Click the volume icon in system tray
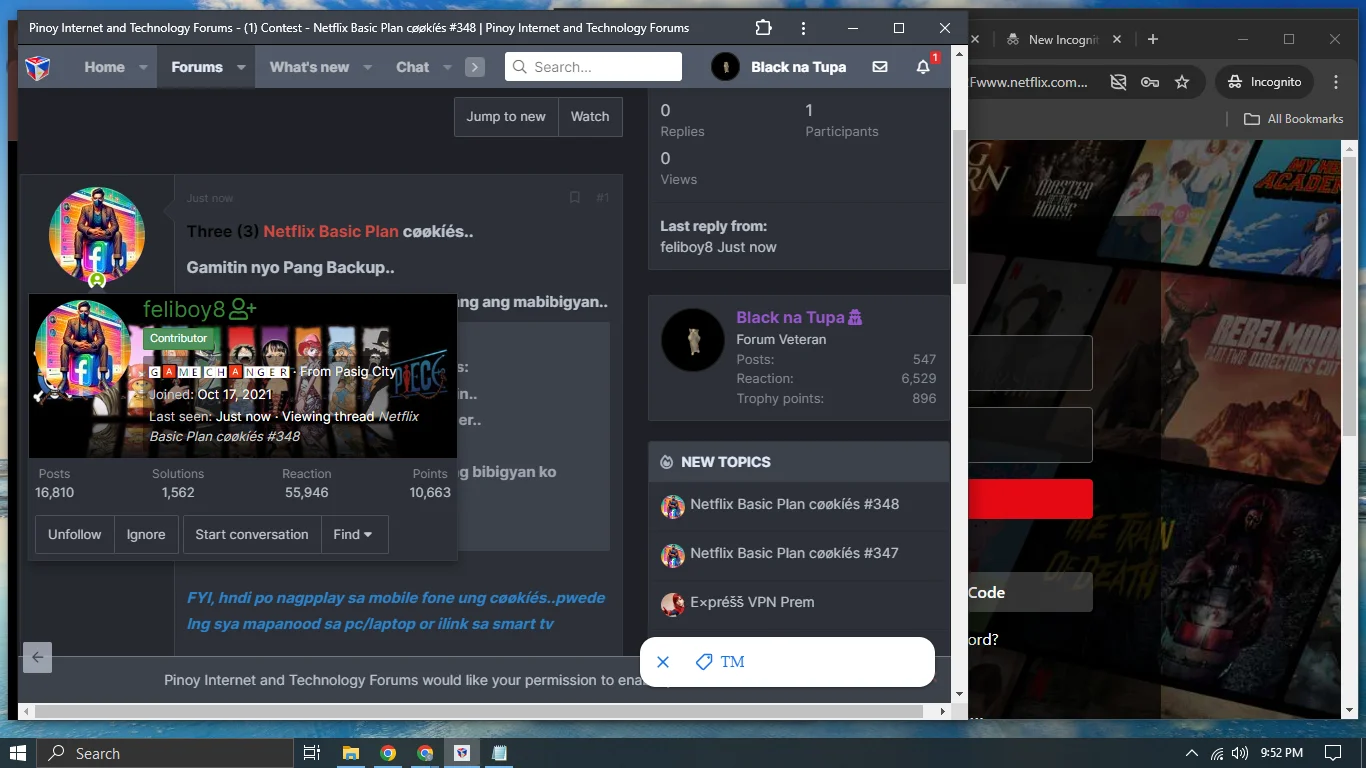Screen dimensions: 1366x768 click(1240, 753)
